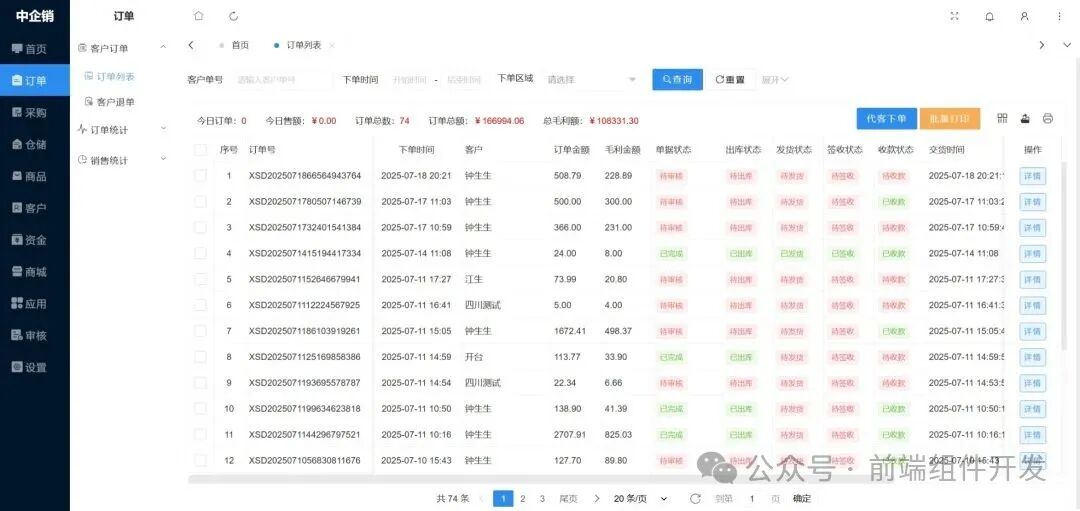Select checkbox for order row 3
Screen dimensions: 1080x511
coord(200,227)
